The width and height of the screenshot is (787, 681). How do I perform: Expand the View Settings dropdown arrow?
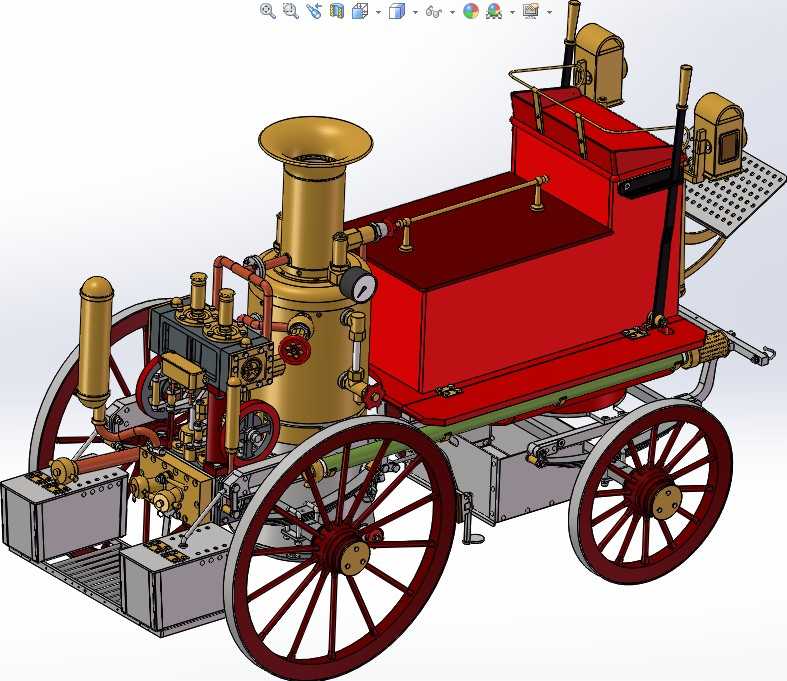click(549, 12)
